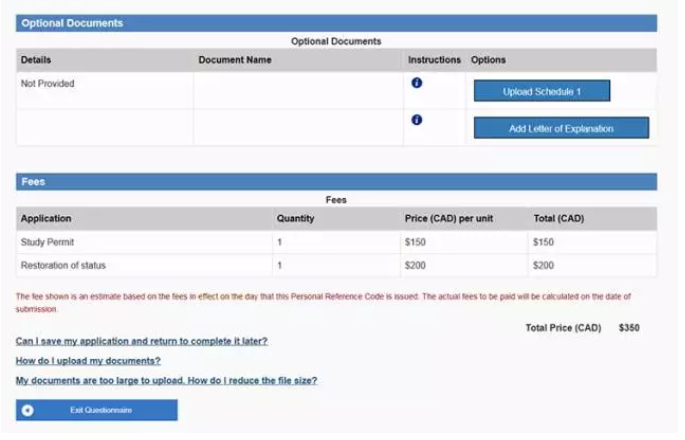
Task: Open the 'My documents are too large' help link
Action: (x=166, y=381)
